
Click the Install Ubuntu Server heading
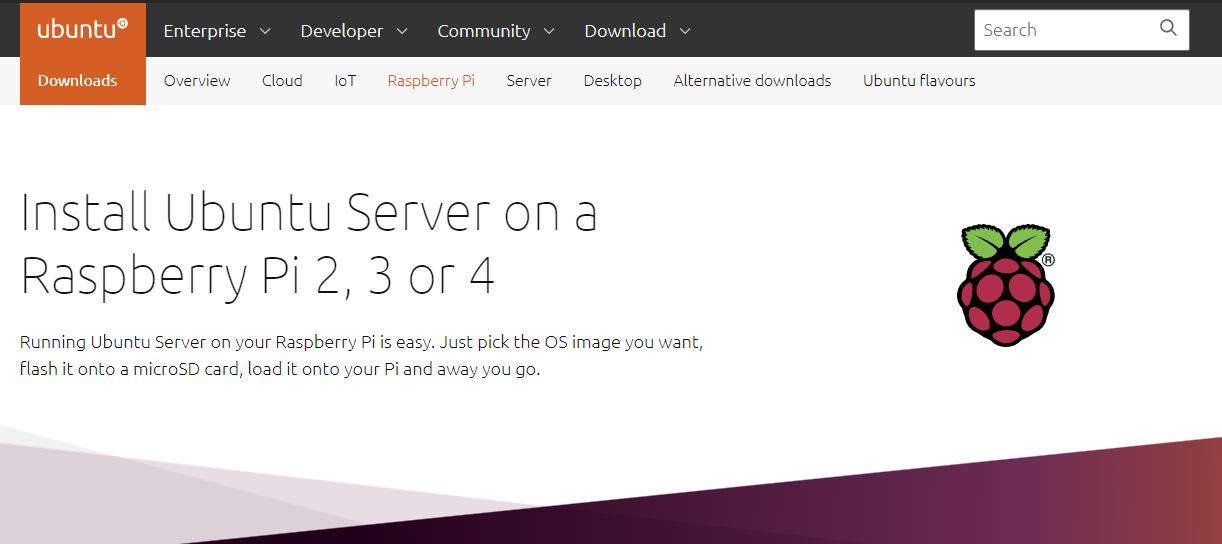pos(309,244)
